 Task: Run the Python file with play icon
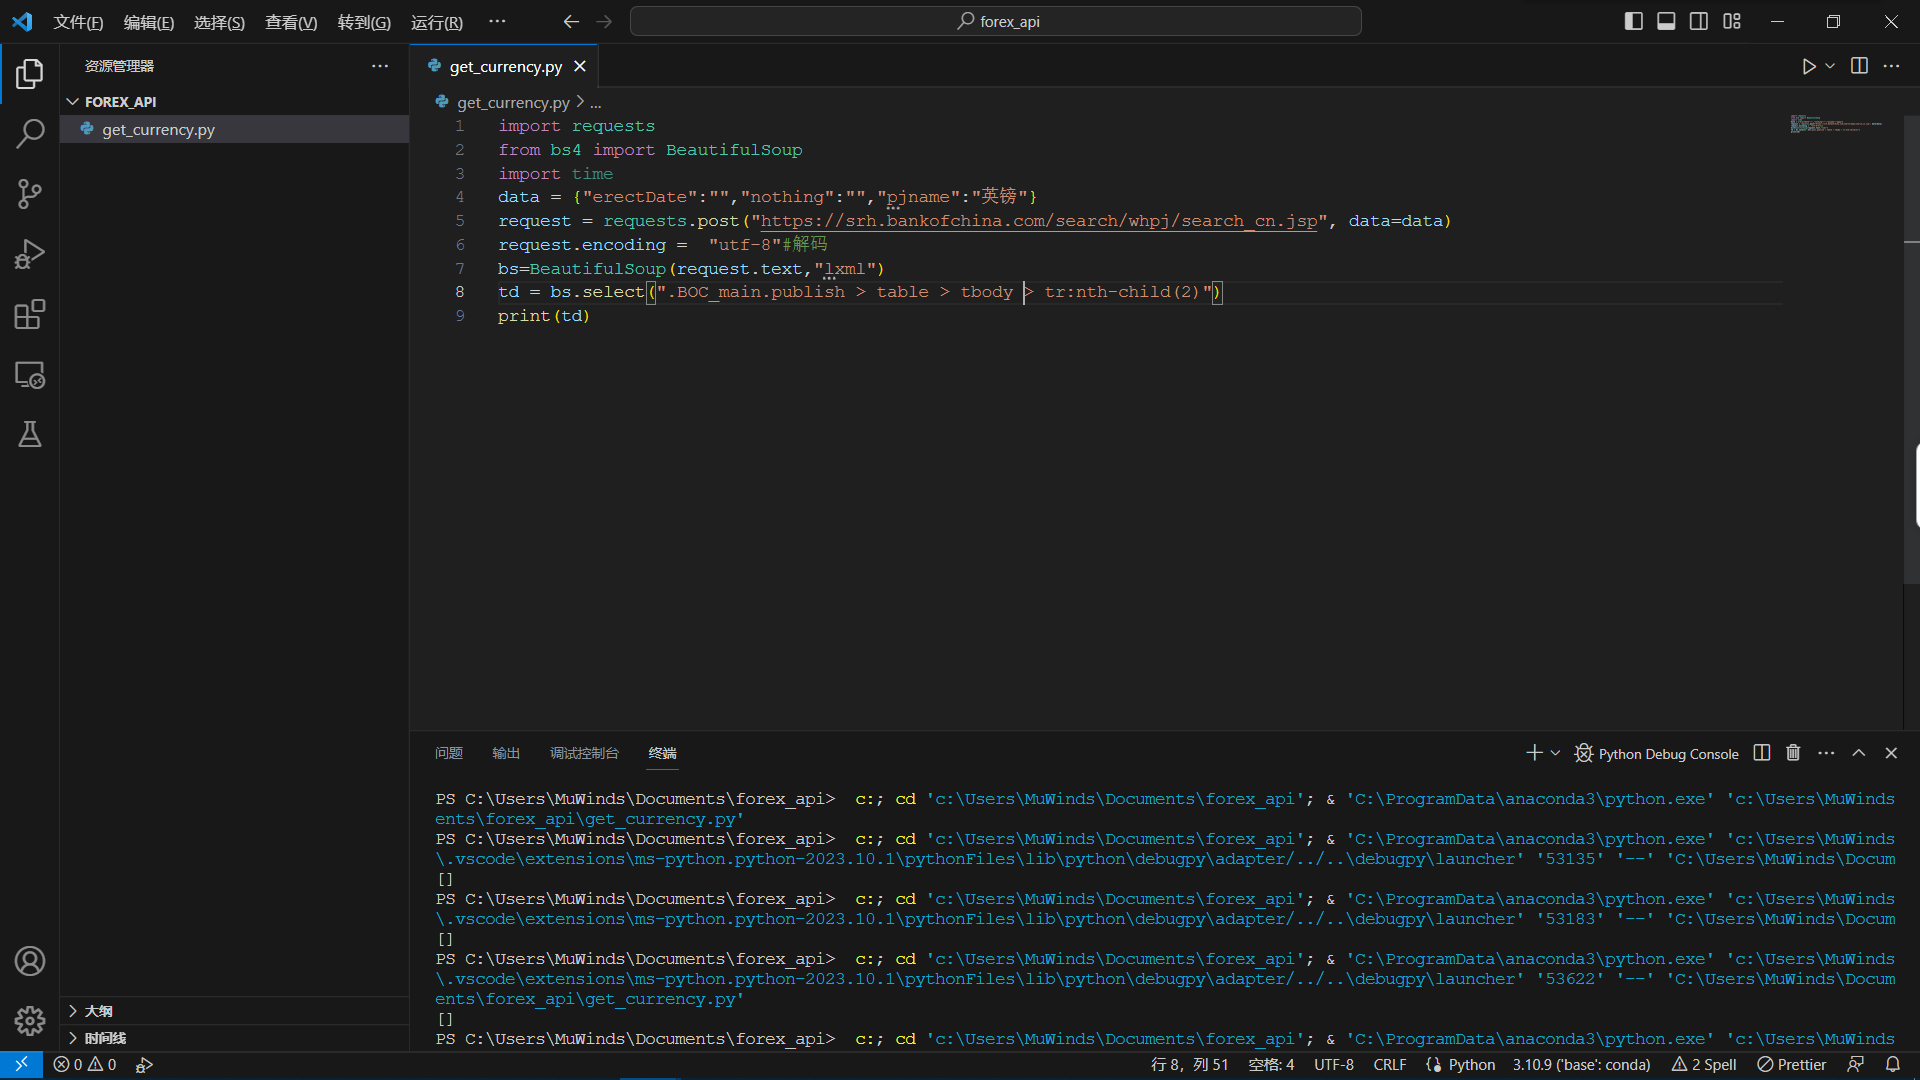pos(1808,66)
